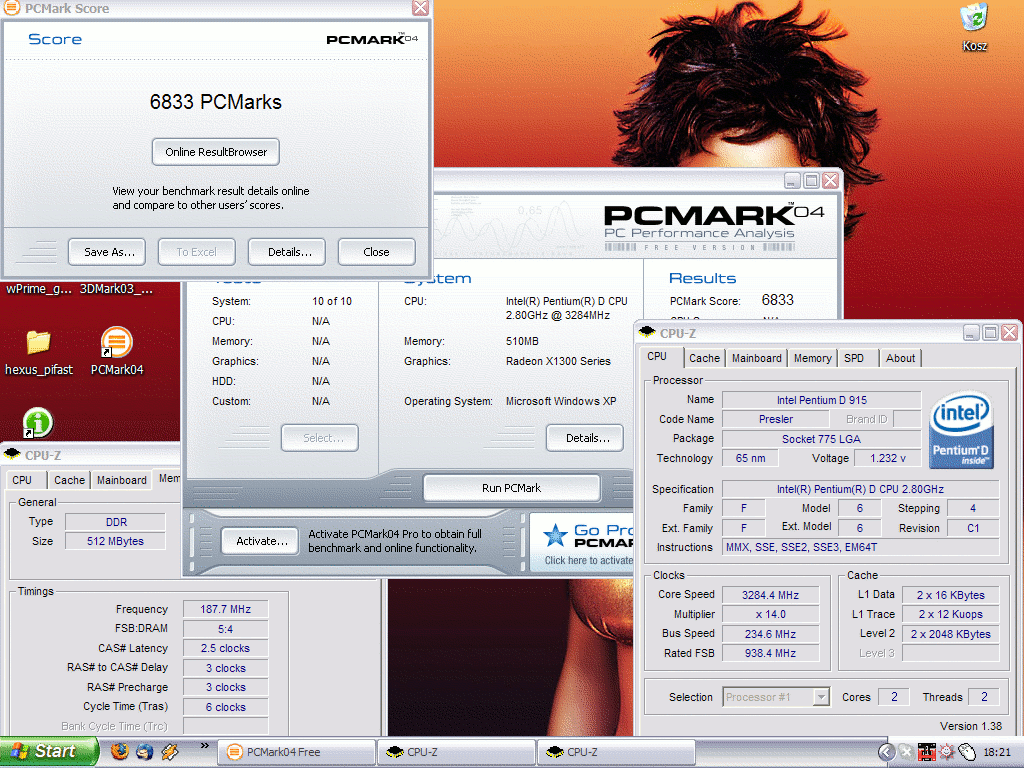This screenshot has width=1024, height=768.
Task: Click the Run PCMark button
Action: tap(511, 488)
